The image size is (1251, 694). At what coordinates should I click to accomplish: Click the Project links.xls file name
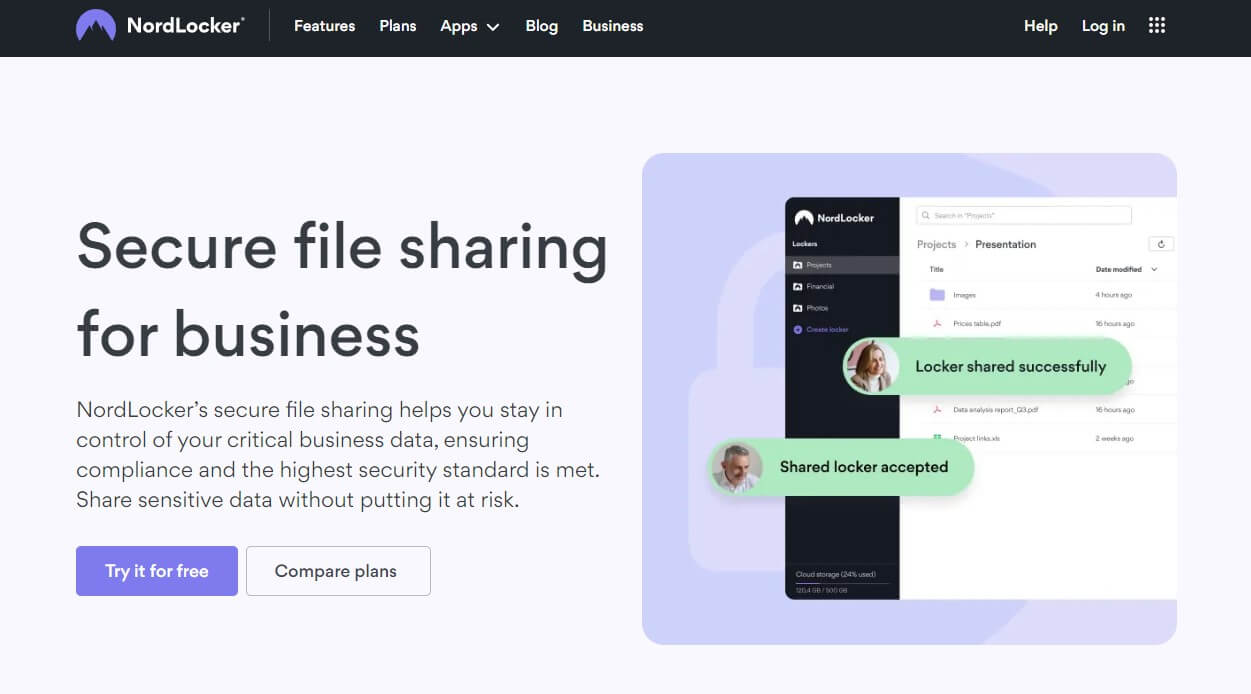[976, 438]
